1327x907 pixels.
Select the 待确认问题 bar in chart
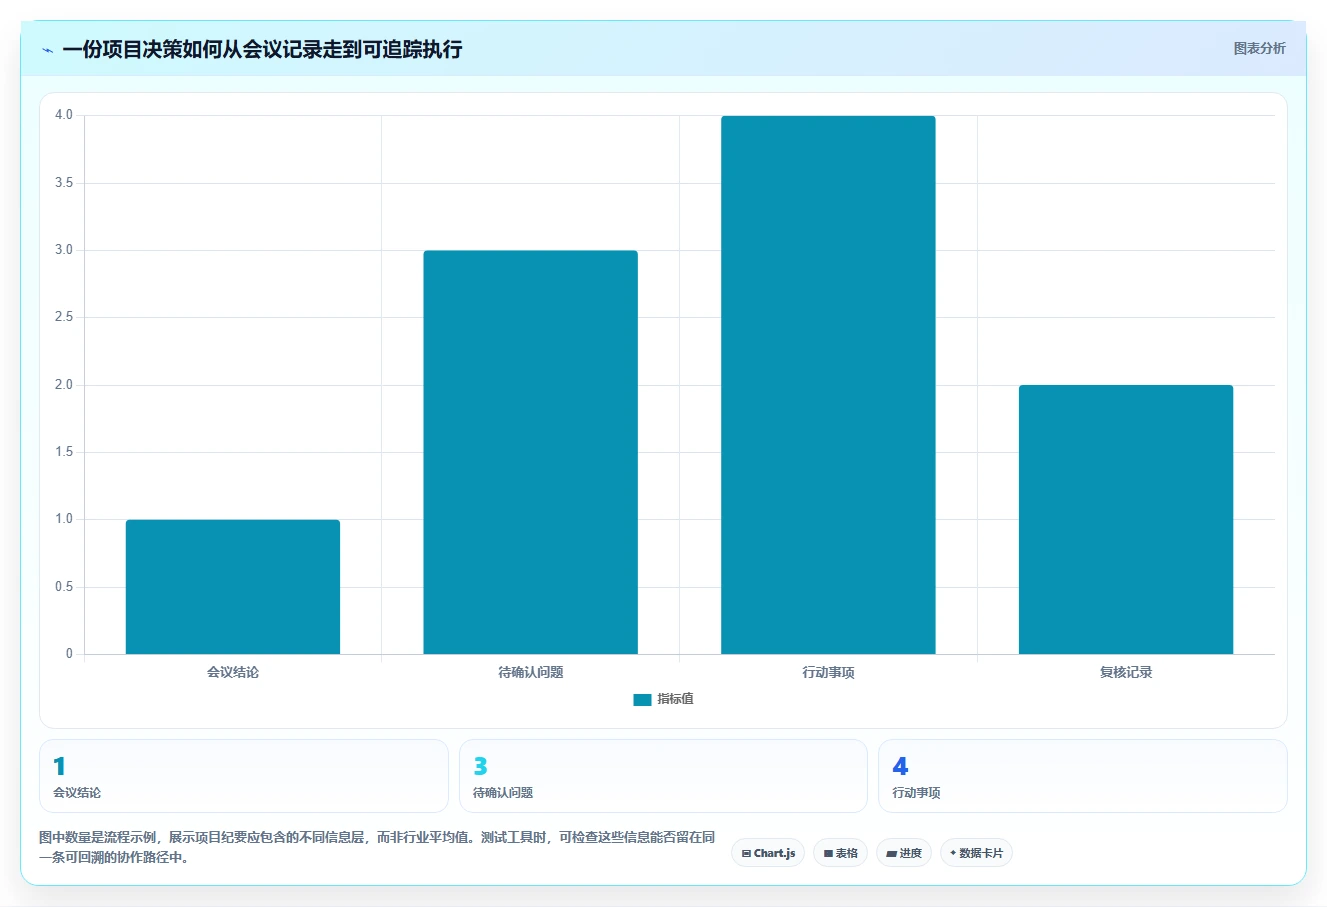530,452
